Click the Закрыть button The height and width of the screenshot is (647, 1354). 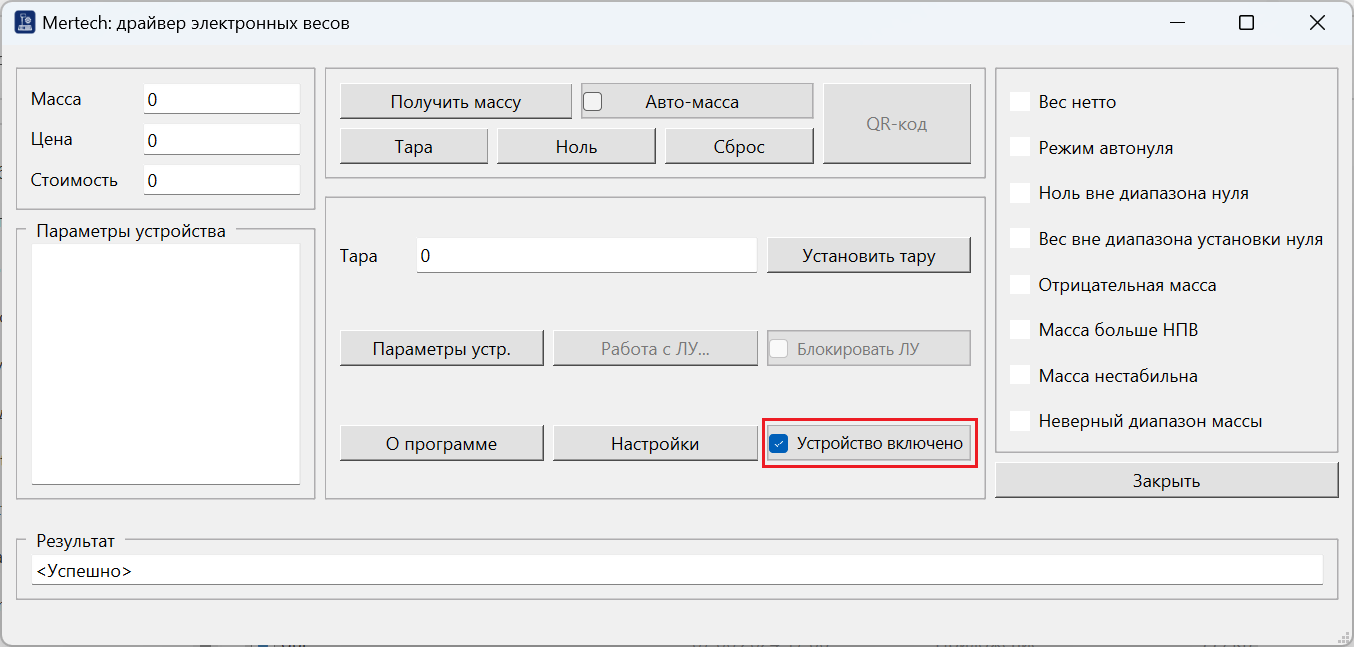click(1166, 481)
